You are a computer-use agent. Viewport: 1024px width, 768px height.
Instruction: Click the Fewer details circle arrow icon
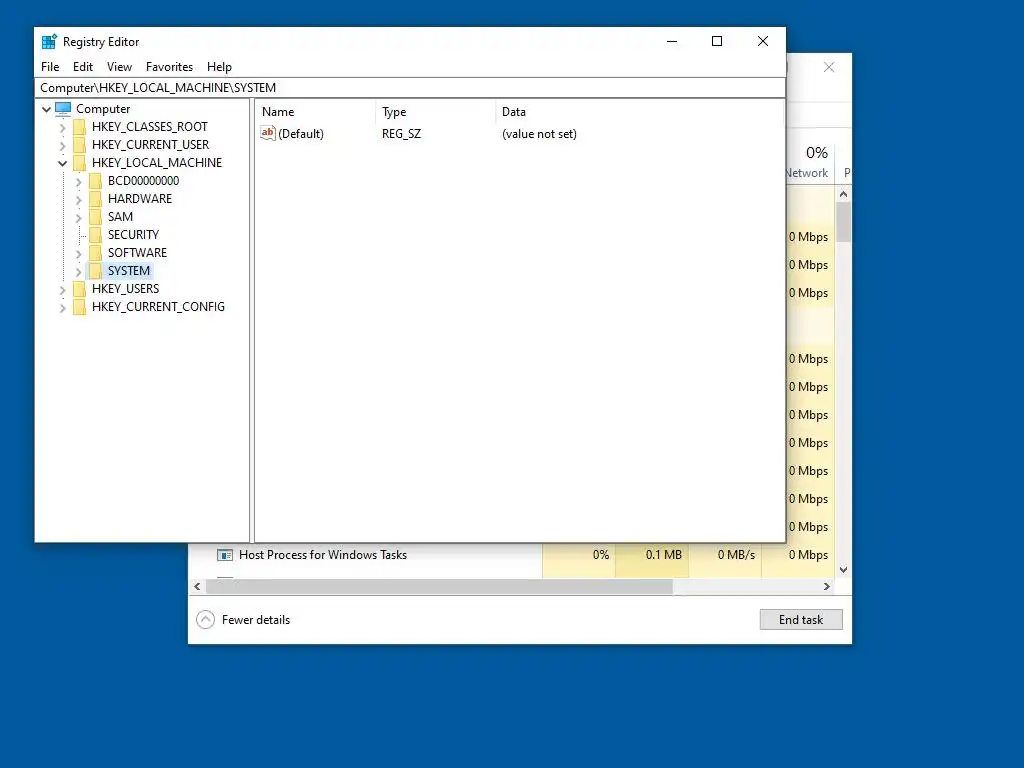205,620
